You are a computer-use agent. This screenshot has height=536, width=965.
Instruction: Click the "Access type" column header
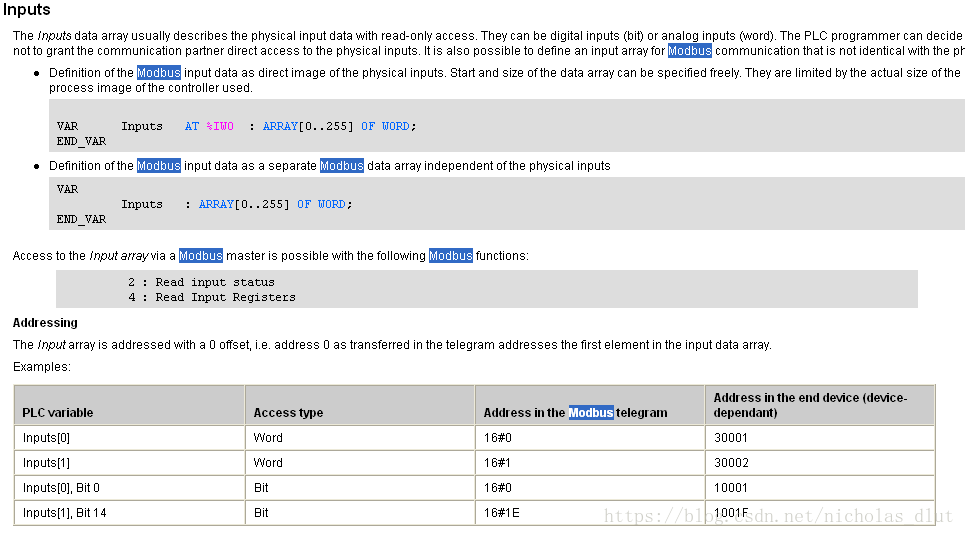[x=288, y=412]
